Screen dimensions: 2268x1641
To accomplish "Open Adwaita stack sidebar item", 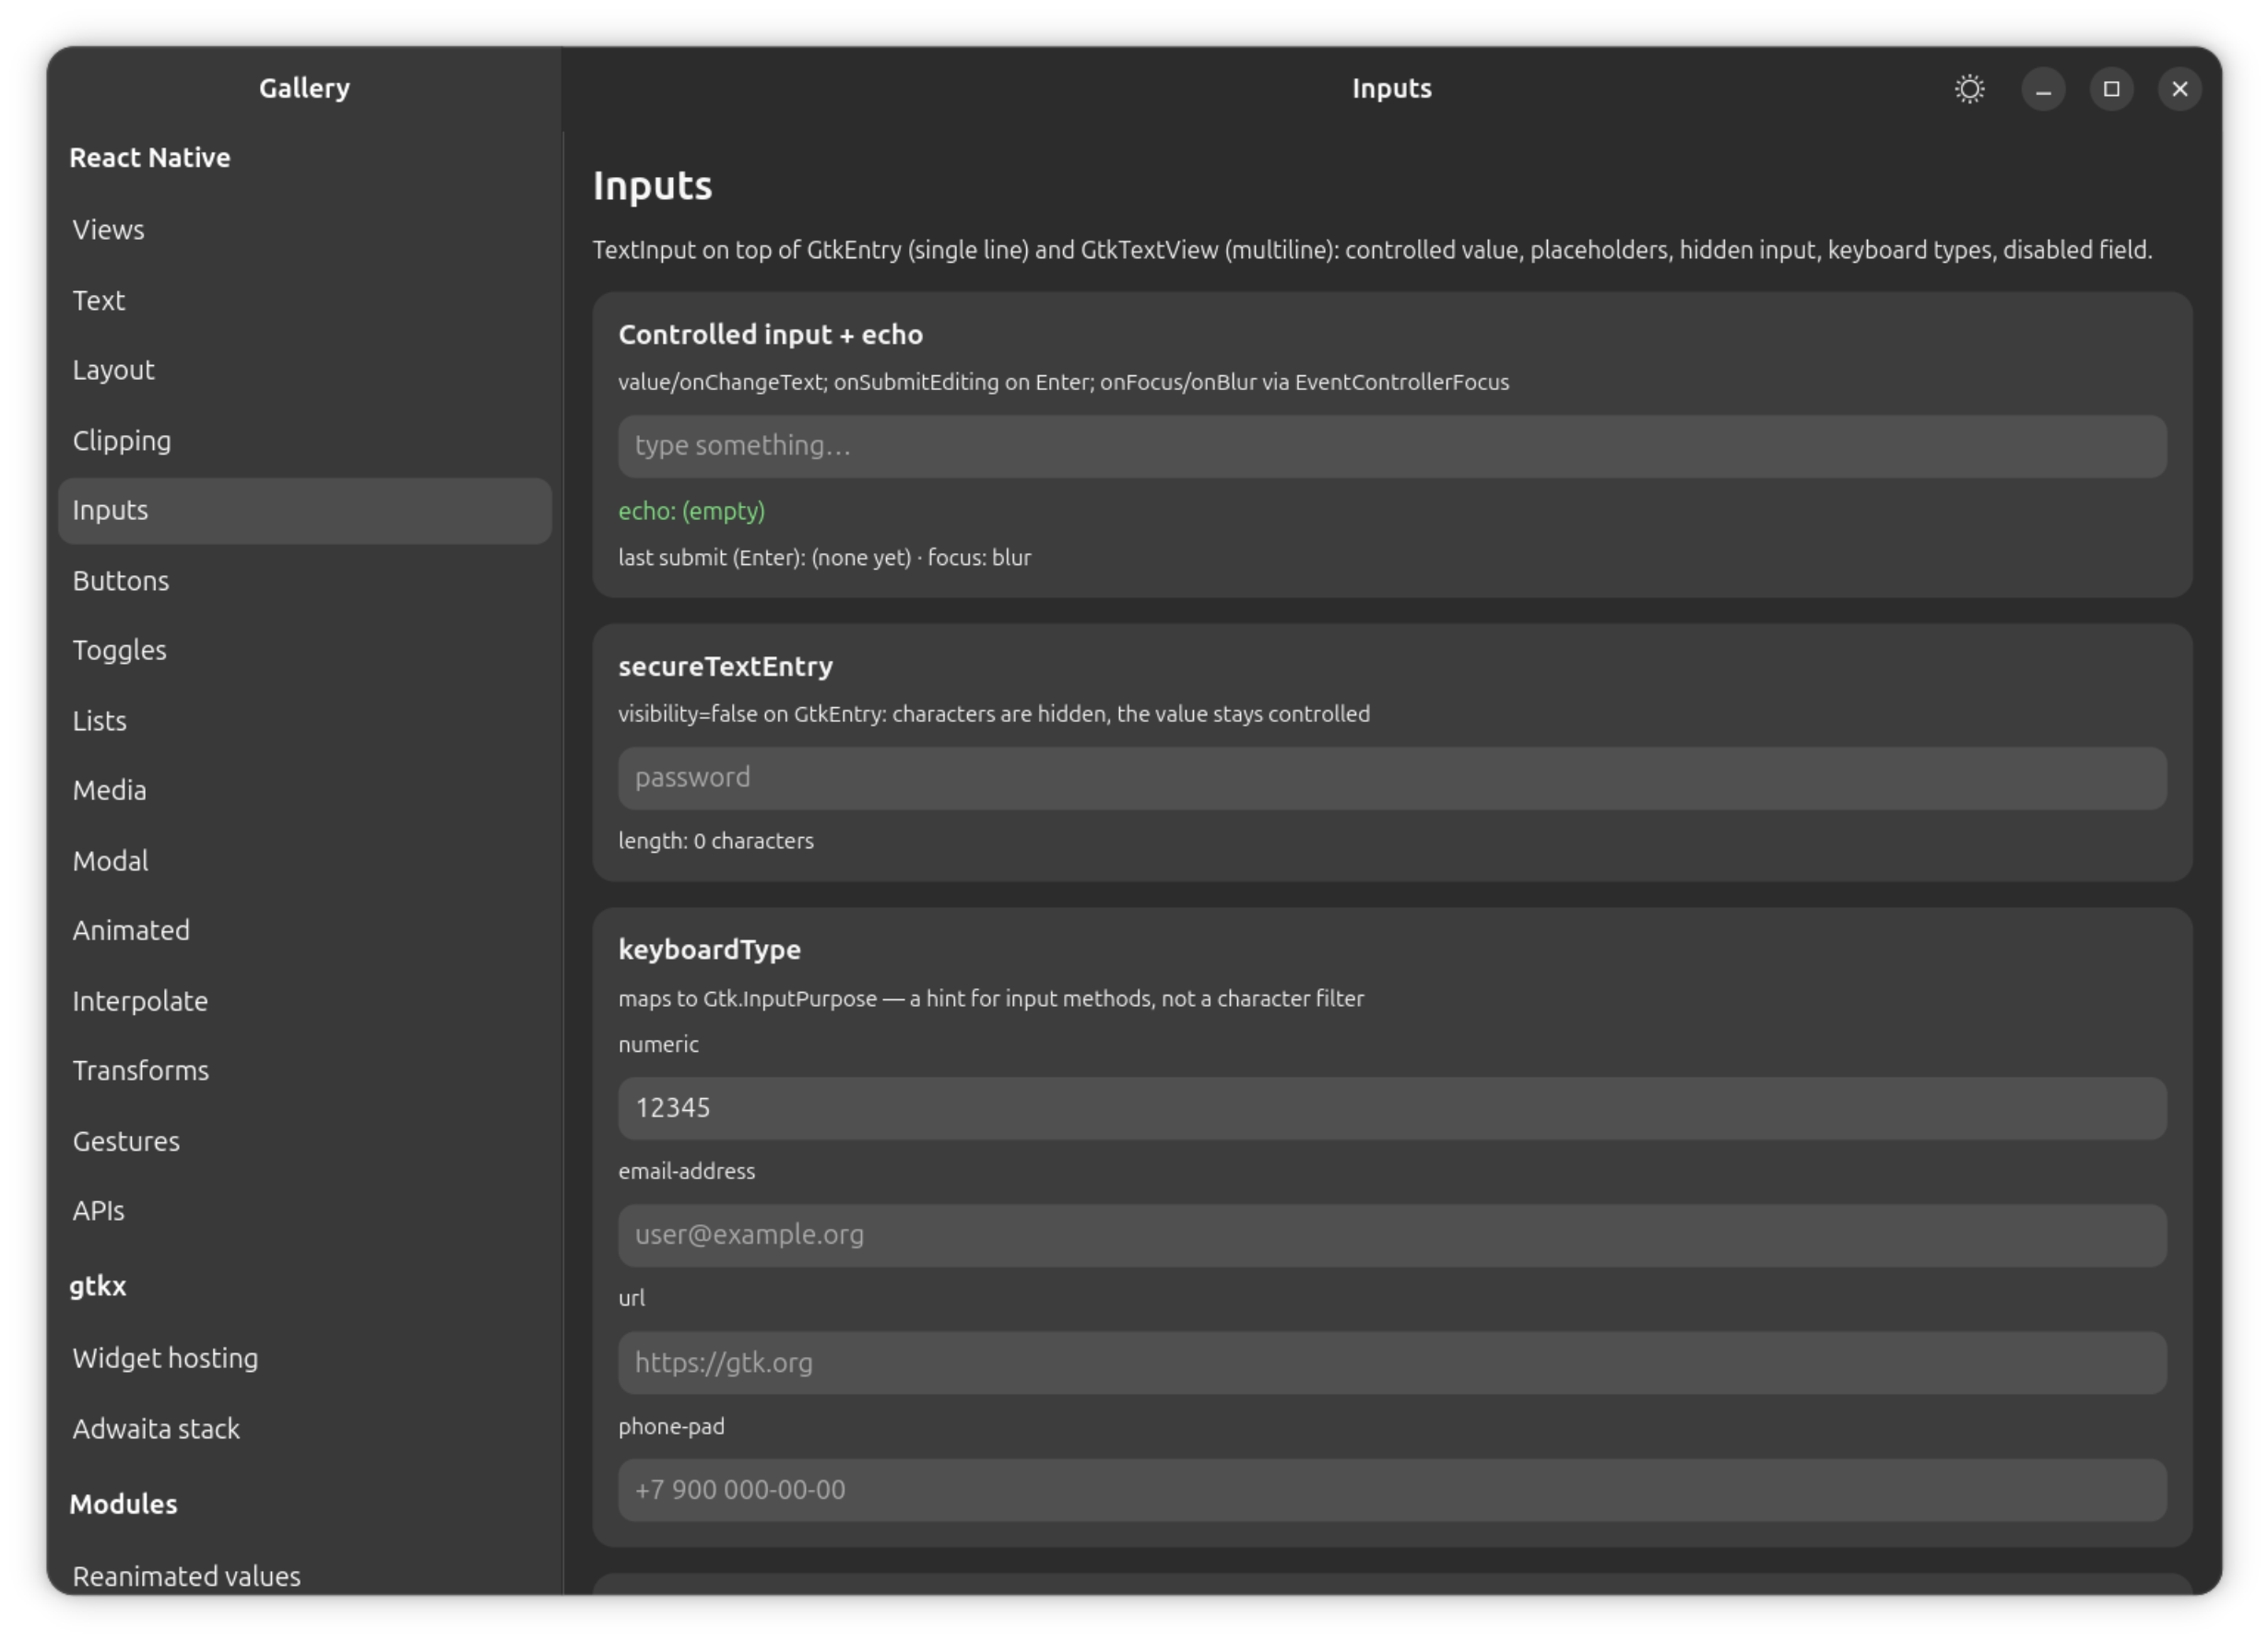I will [x=305, y=1428].
